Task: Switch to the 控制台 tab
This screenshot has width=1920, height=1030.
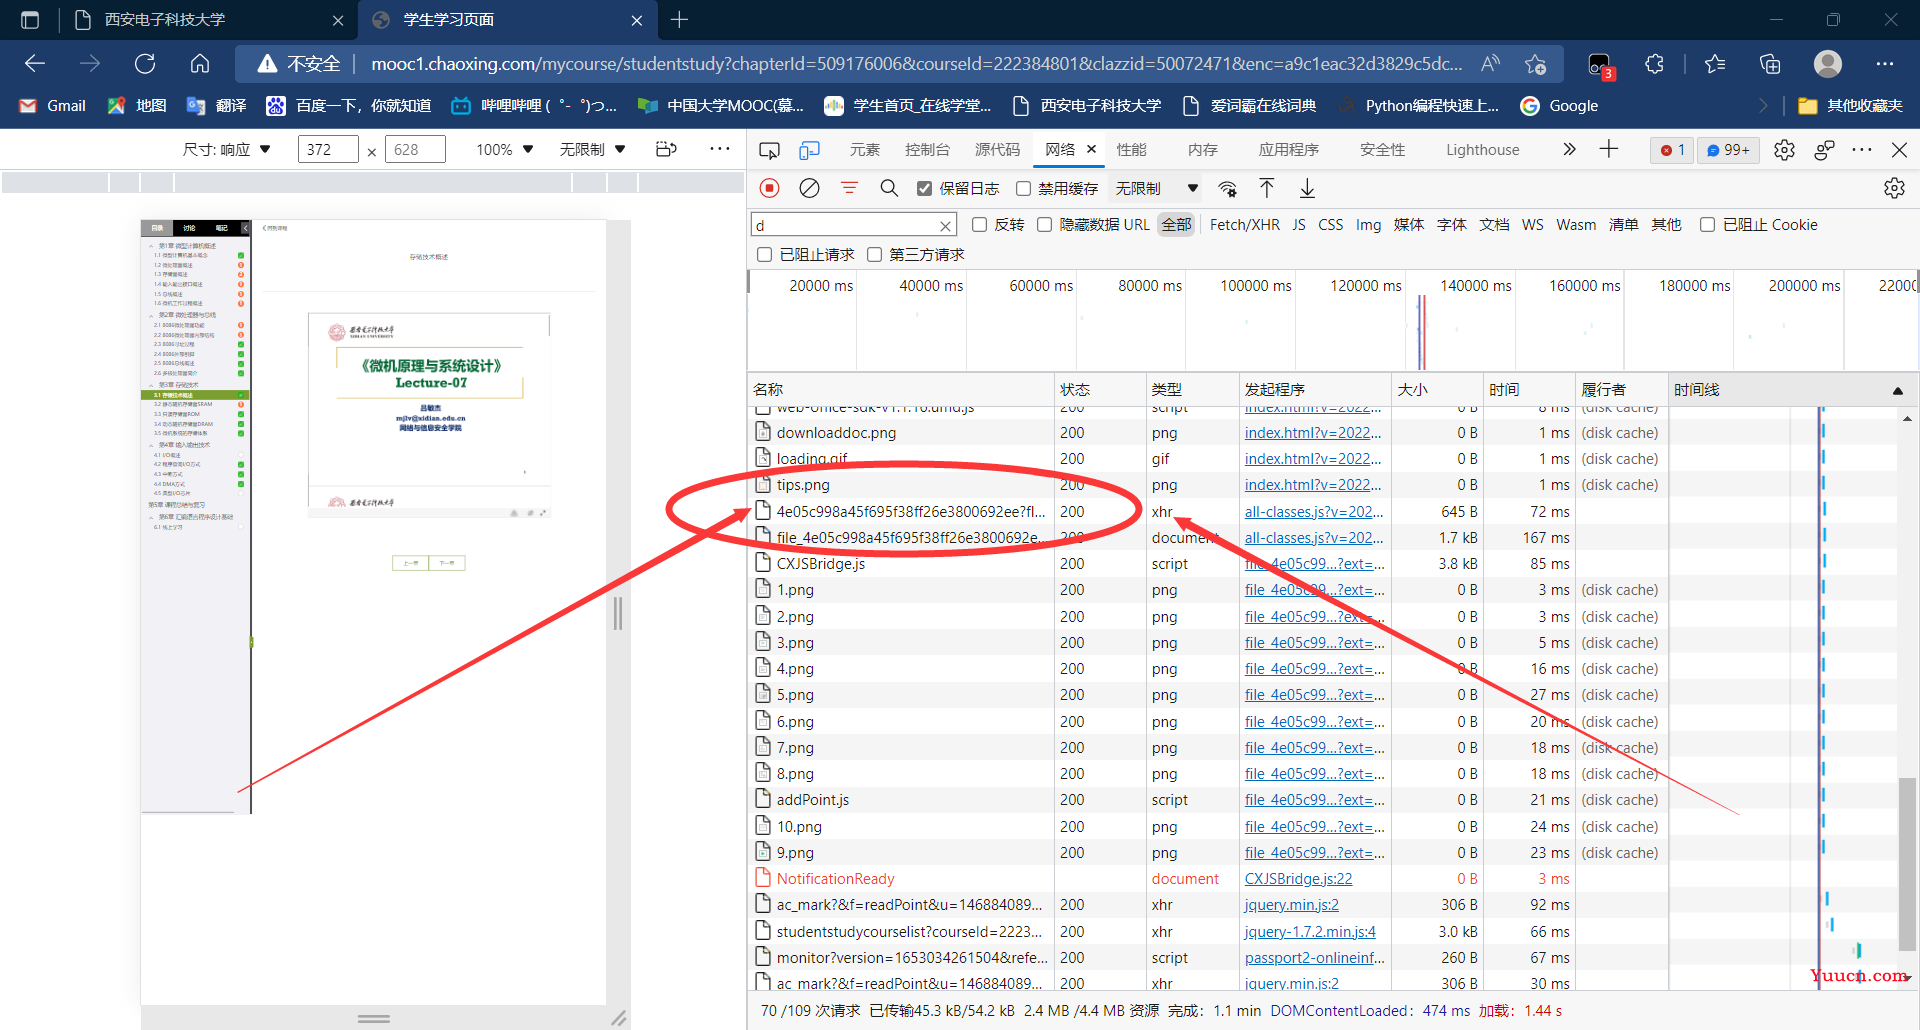Action: [927, 150]
